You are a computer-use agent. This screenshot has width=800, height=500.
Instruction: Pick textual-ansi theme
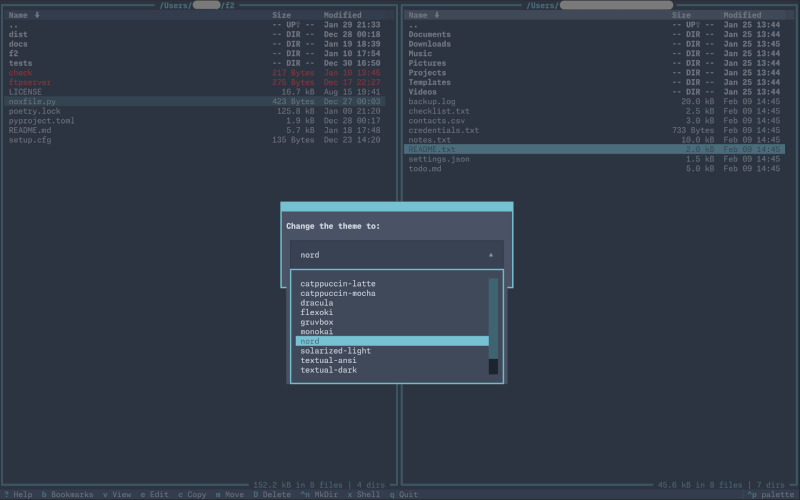click(x=392, y=360)
